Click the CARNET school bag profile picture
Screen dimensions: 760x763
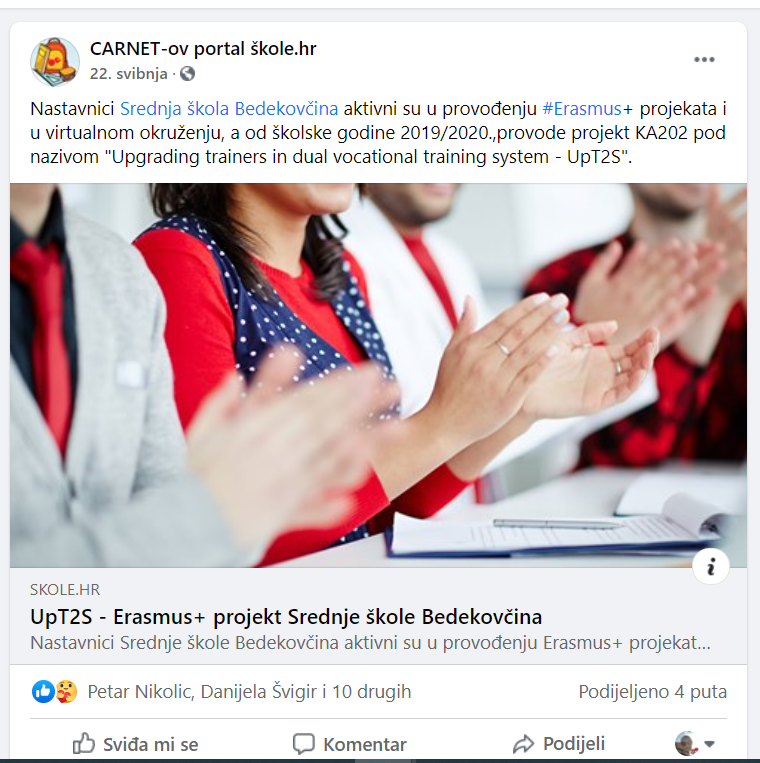pyautogui.click(x=55, y=62)
